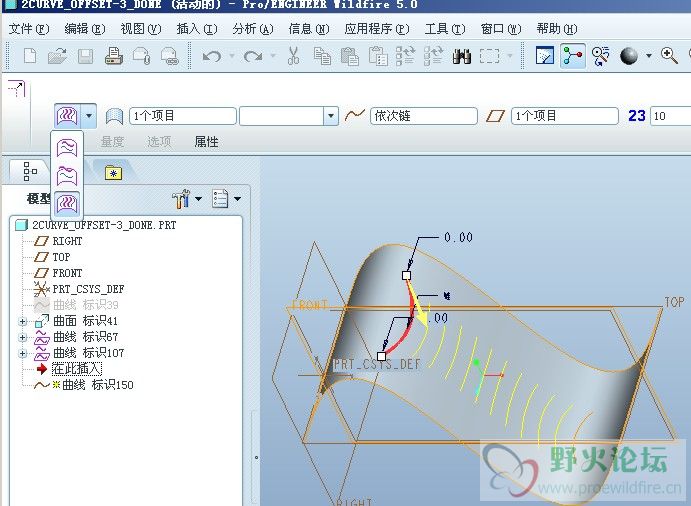The width and height of the screenshot is (691, 506).
Task: Click the value field showing 10
Action: click(670, 116)
